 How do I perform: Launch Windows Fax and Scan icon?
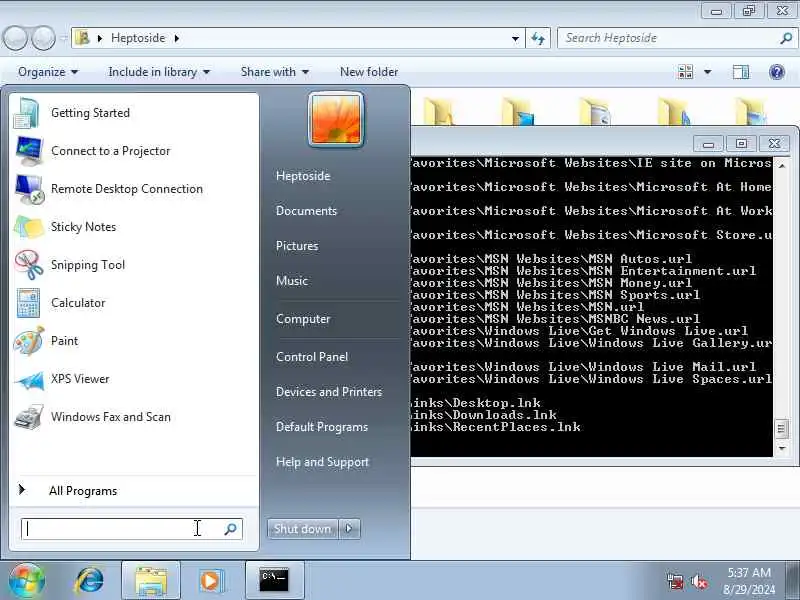coord(29,417)
